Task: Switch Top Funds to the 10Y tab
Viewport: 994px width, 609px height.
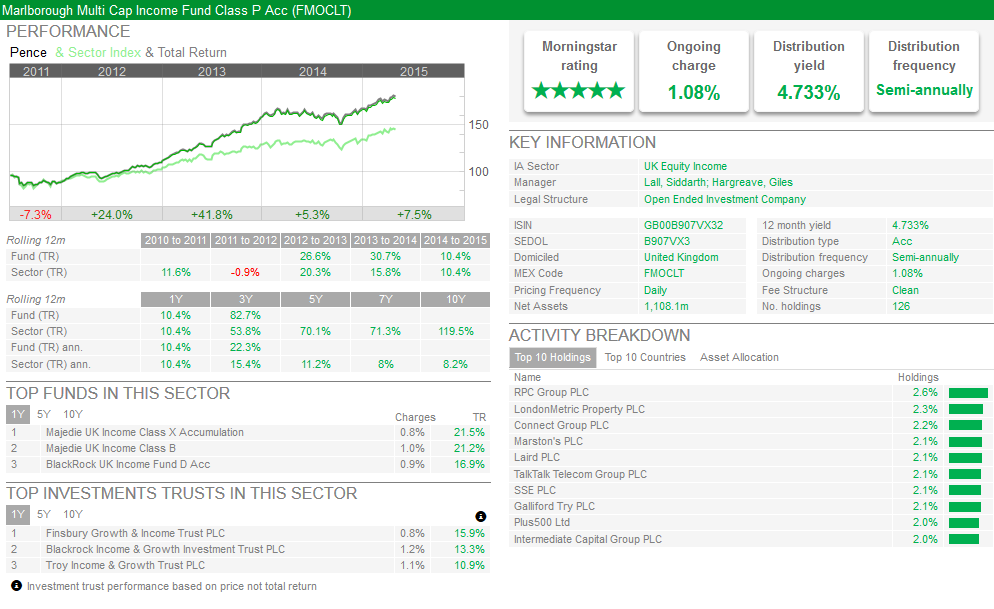Action: (73, 414)
